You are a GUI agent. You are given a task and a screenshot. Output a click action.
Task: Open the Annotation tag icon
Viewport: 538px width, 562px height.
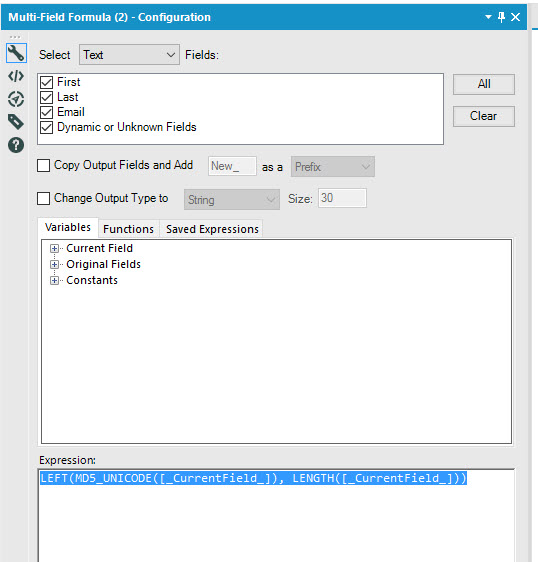pos(16,122)
